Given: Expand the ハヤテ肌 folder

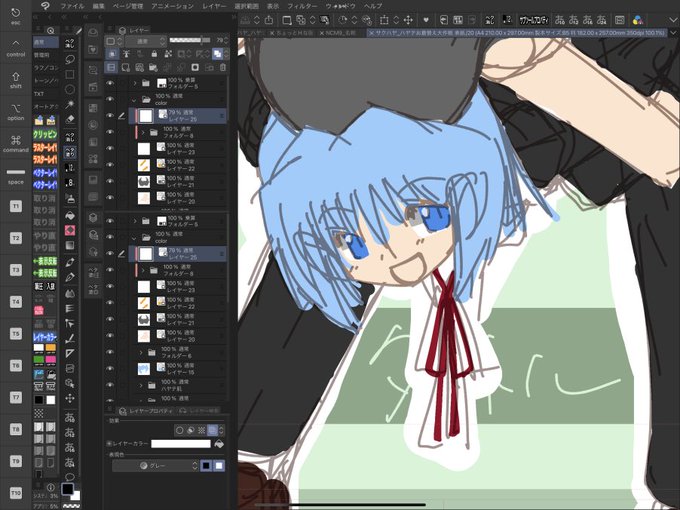Looking at the screenshot, I should 141,385.
